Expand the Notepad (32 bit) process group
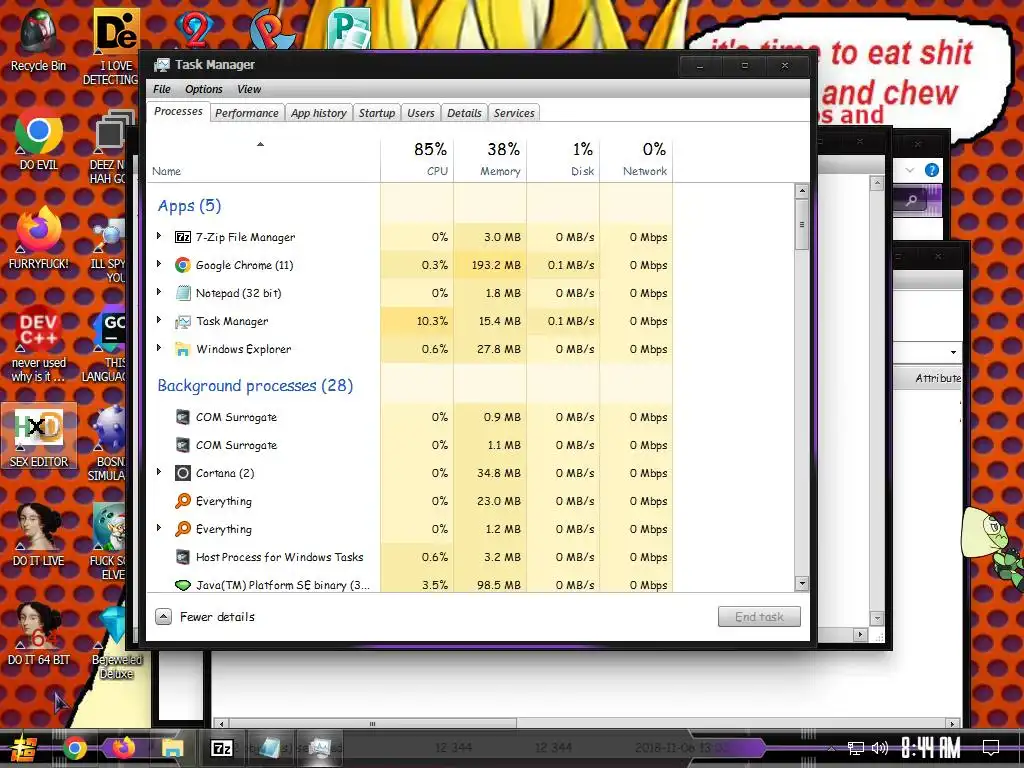 coord(159,293)
